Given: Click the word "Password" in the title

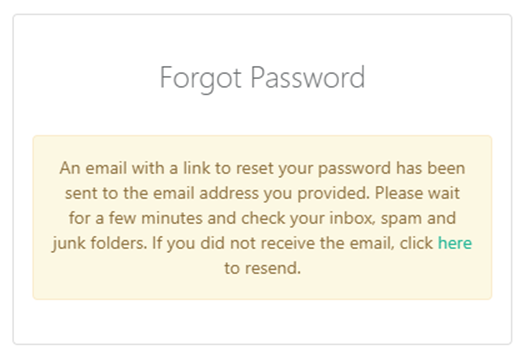Looking at the screenshot, I should click(x=308, y=78).
